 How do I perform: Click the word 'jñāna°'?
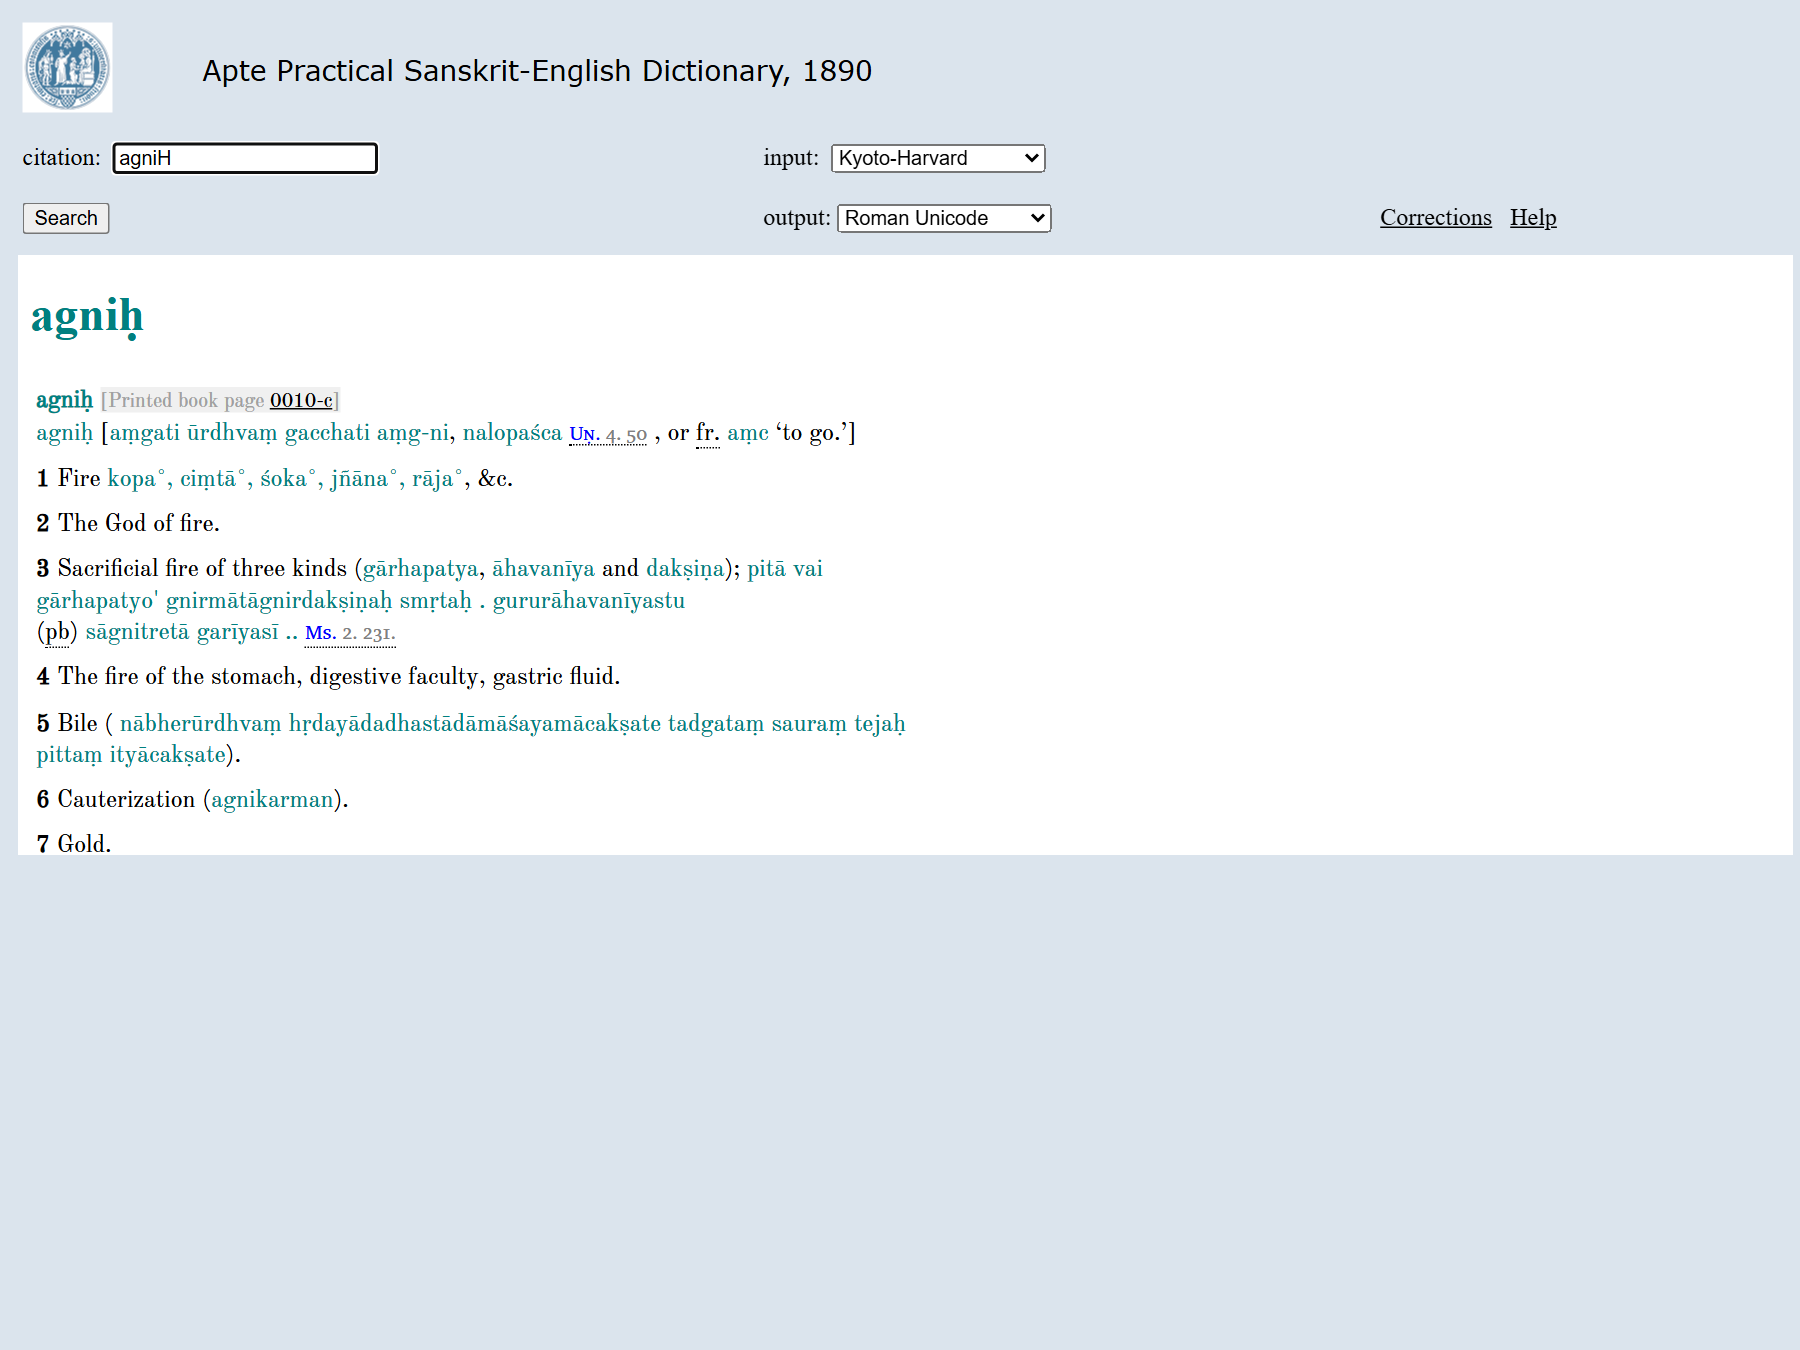click(364, 479)
